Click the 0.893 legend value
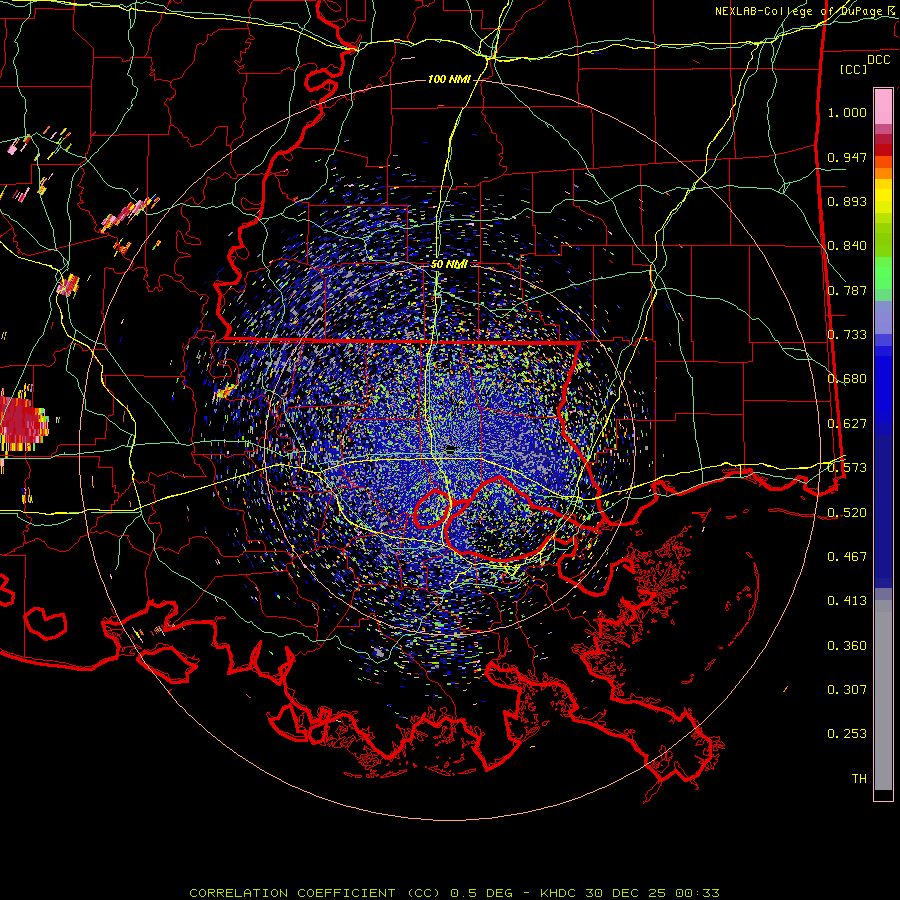Viewport: 900px width, 900px height. [847, 201]
